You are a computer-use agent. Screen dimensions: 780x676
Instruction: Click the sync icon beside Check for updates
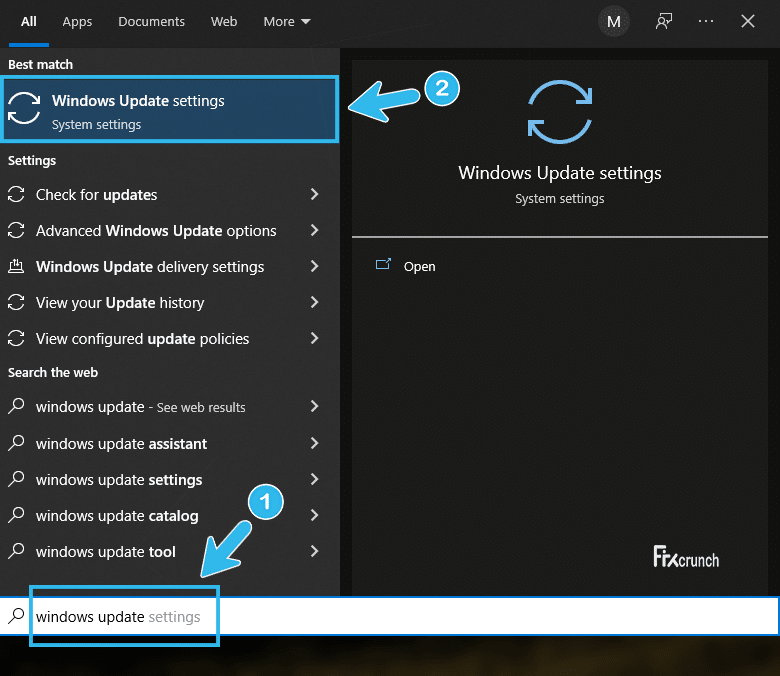(x=16, y=194)
